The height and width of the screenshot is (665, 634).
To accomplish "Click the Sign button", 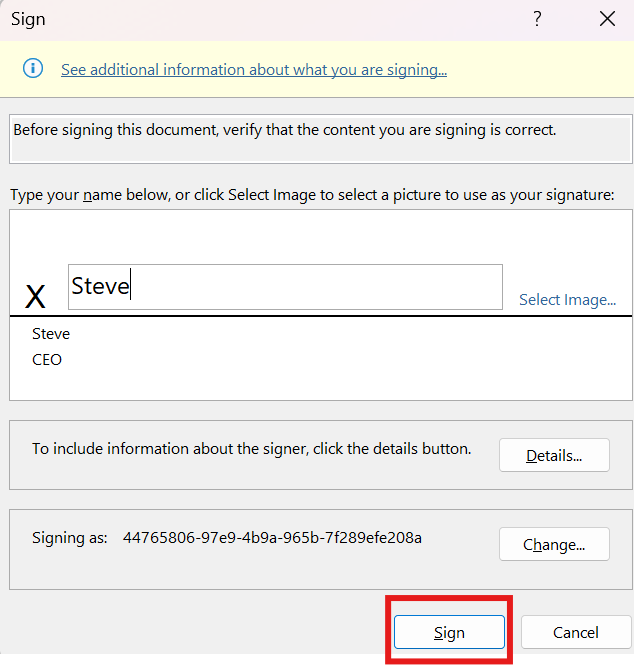I will click(449, 632).
